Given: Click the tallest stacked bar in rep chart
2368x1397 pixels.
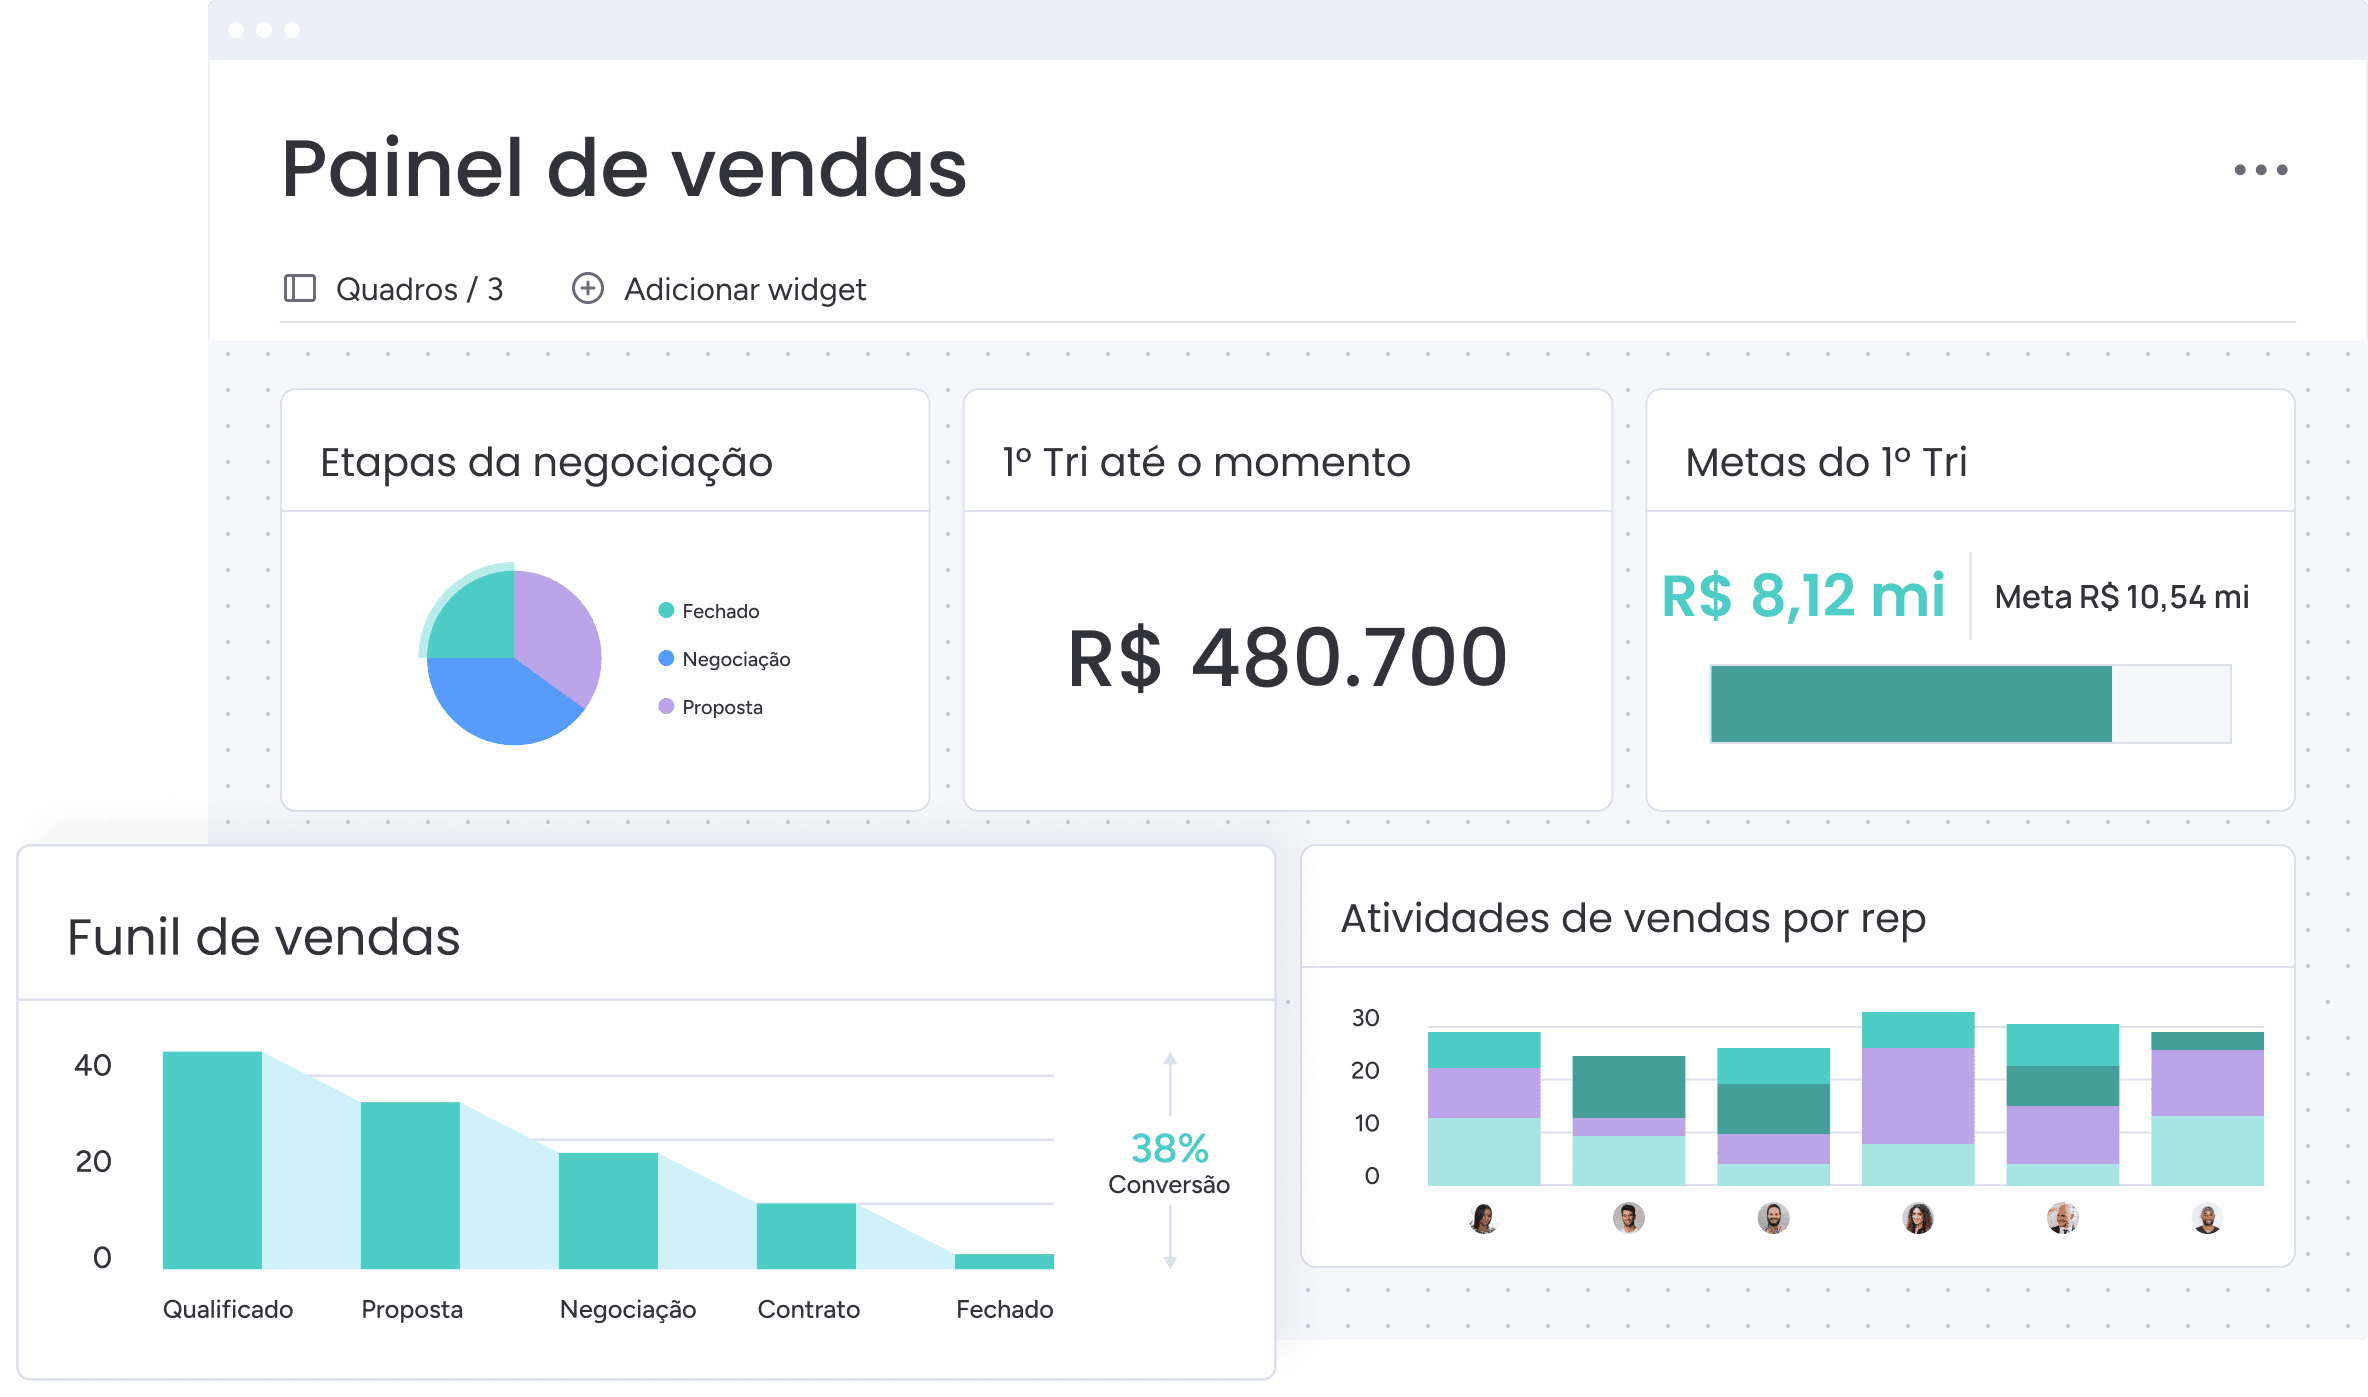Looking at the screenshot, I should point(1918,1099).
